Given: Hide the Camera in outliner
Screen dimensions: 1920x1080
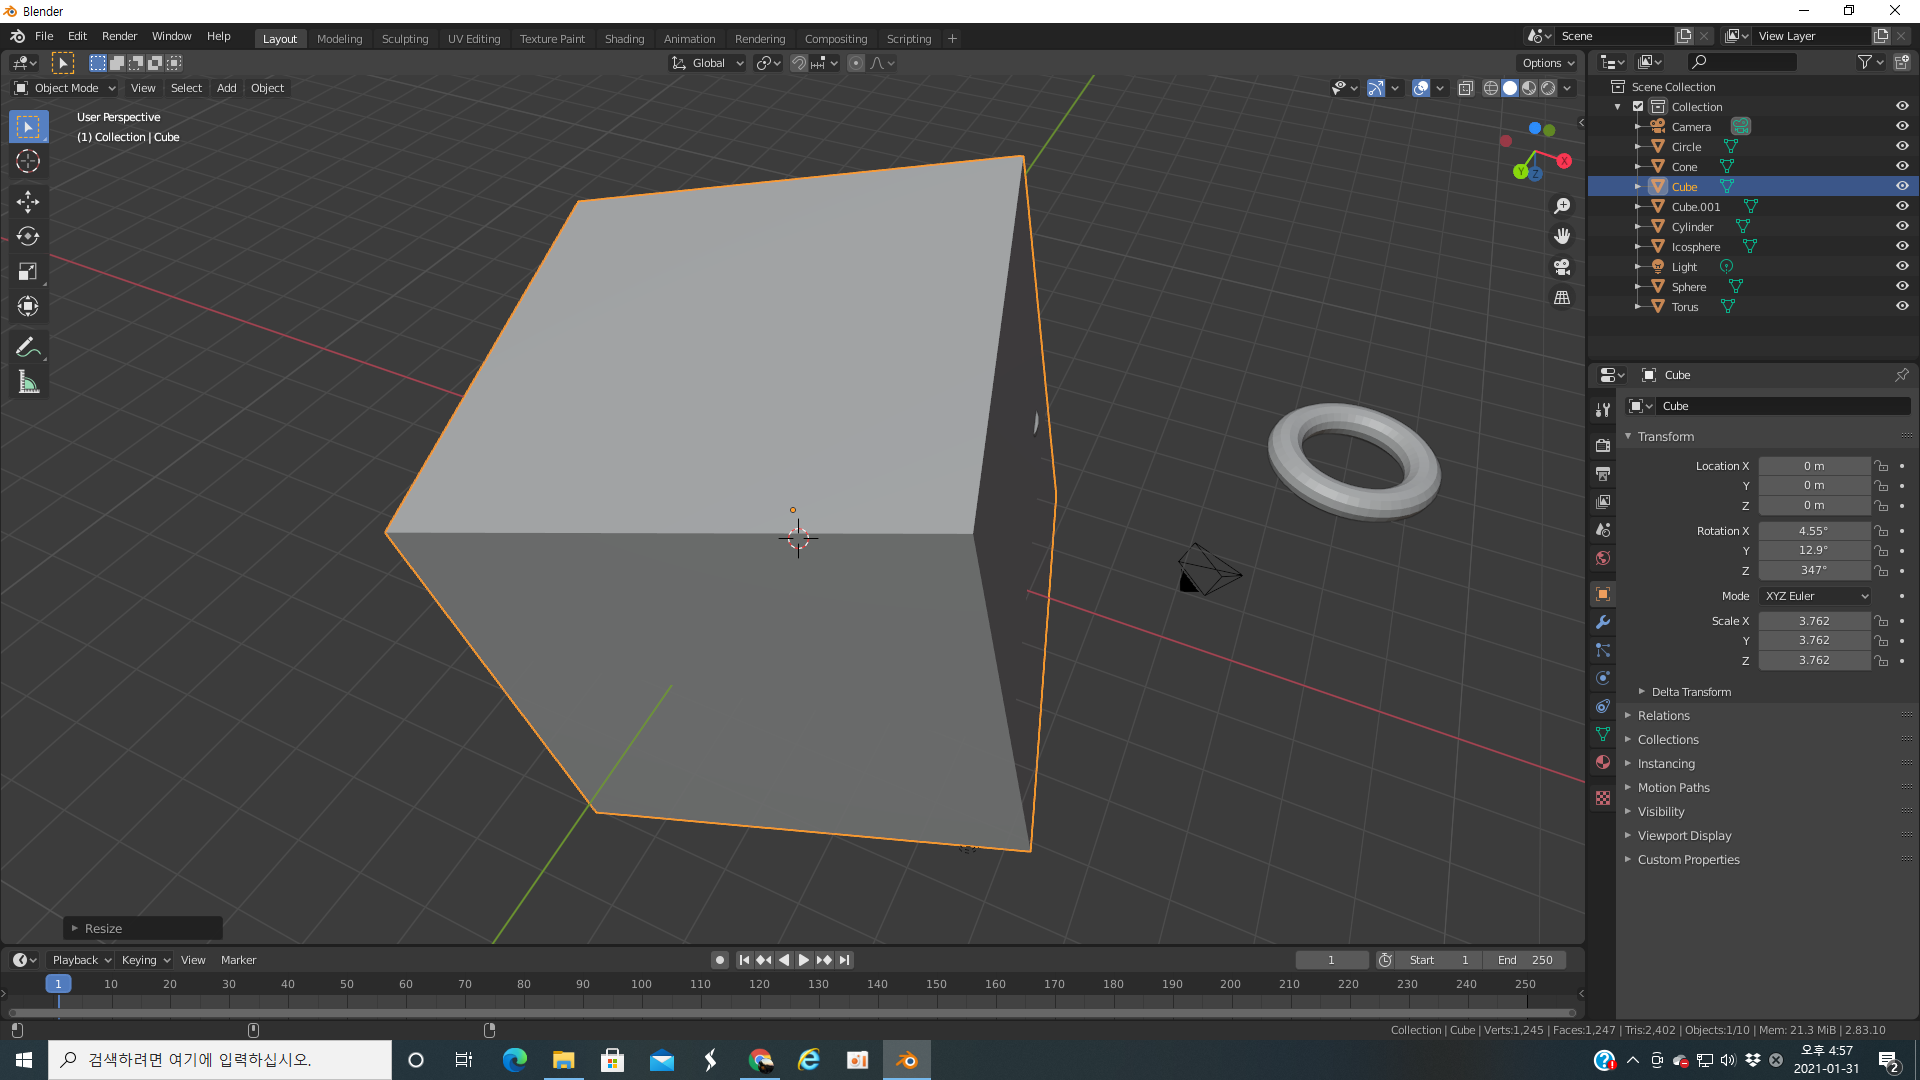Looking at the screenshot, I should click(x=1902, y=127).
